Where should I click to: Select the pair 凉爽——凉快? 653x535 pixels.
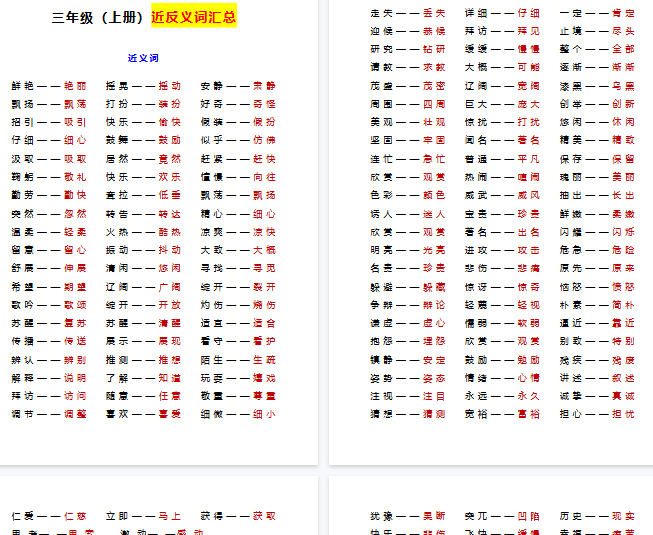tap(238, 232)
